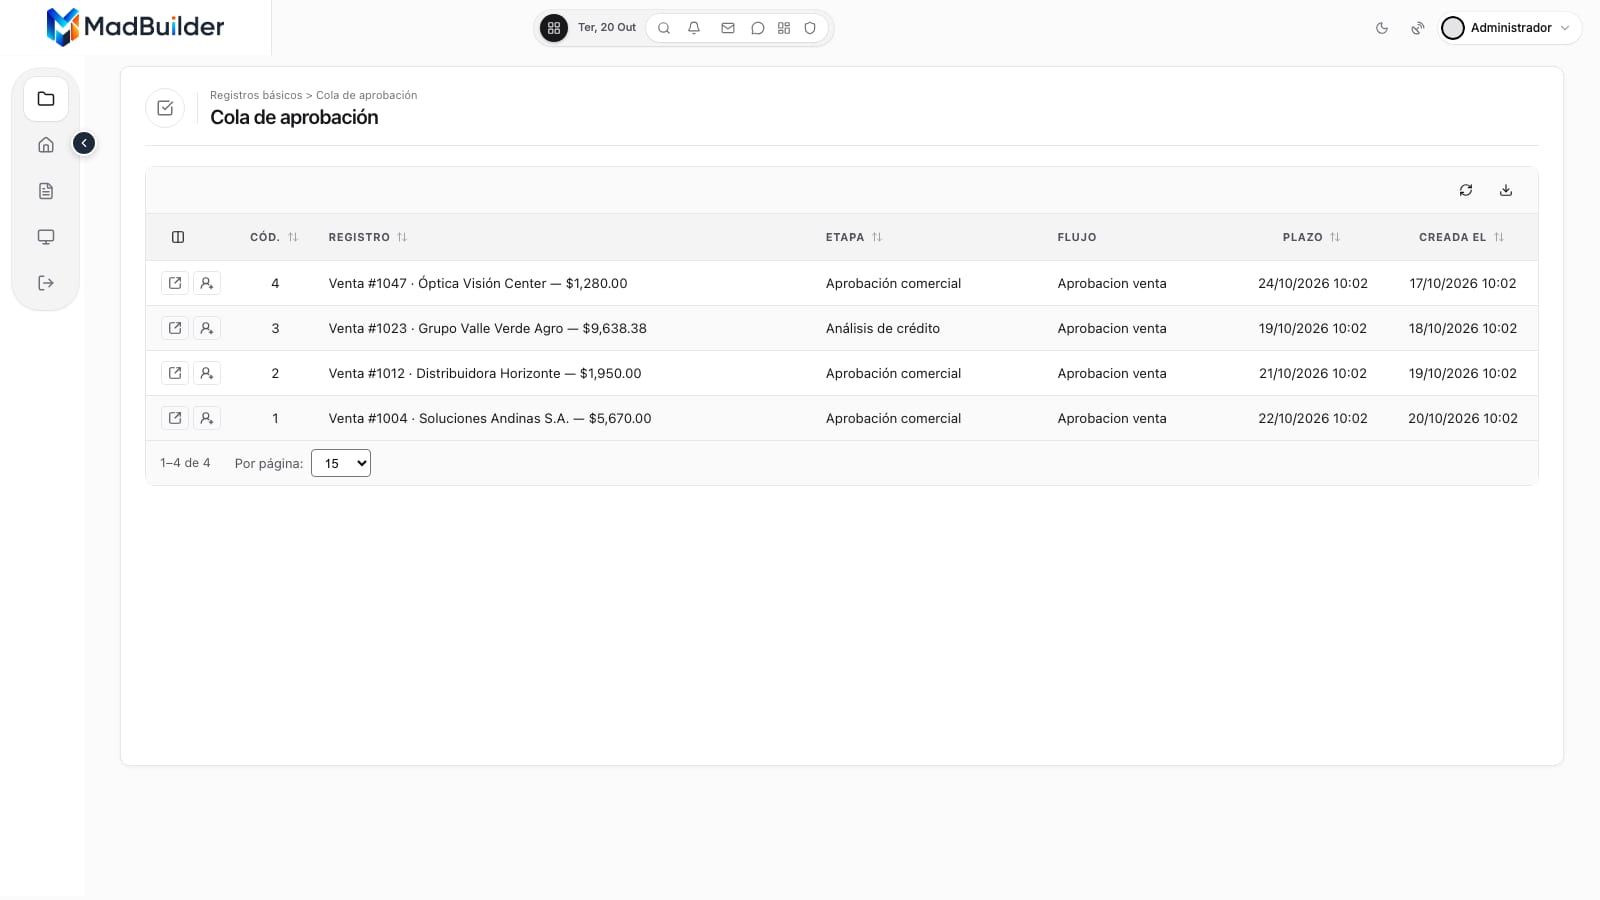Click the 22/10/2026 10:02 plazo cell
Image resolution: width=1600 pixels, height=900 pixels.
point(1313,418)
